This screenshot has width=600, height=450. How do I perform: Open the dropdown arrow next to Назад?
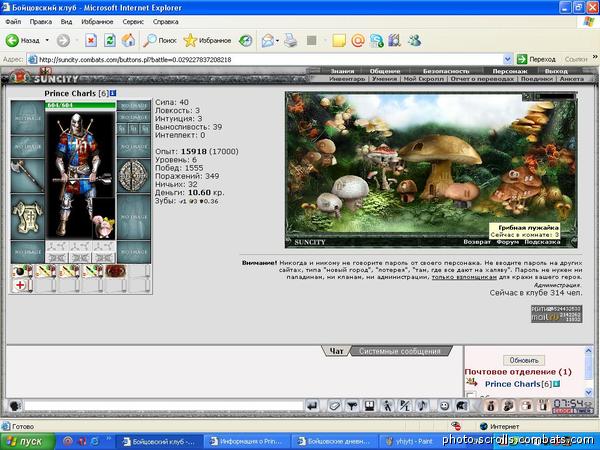[47, 40]
